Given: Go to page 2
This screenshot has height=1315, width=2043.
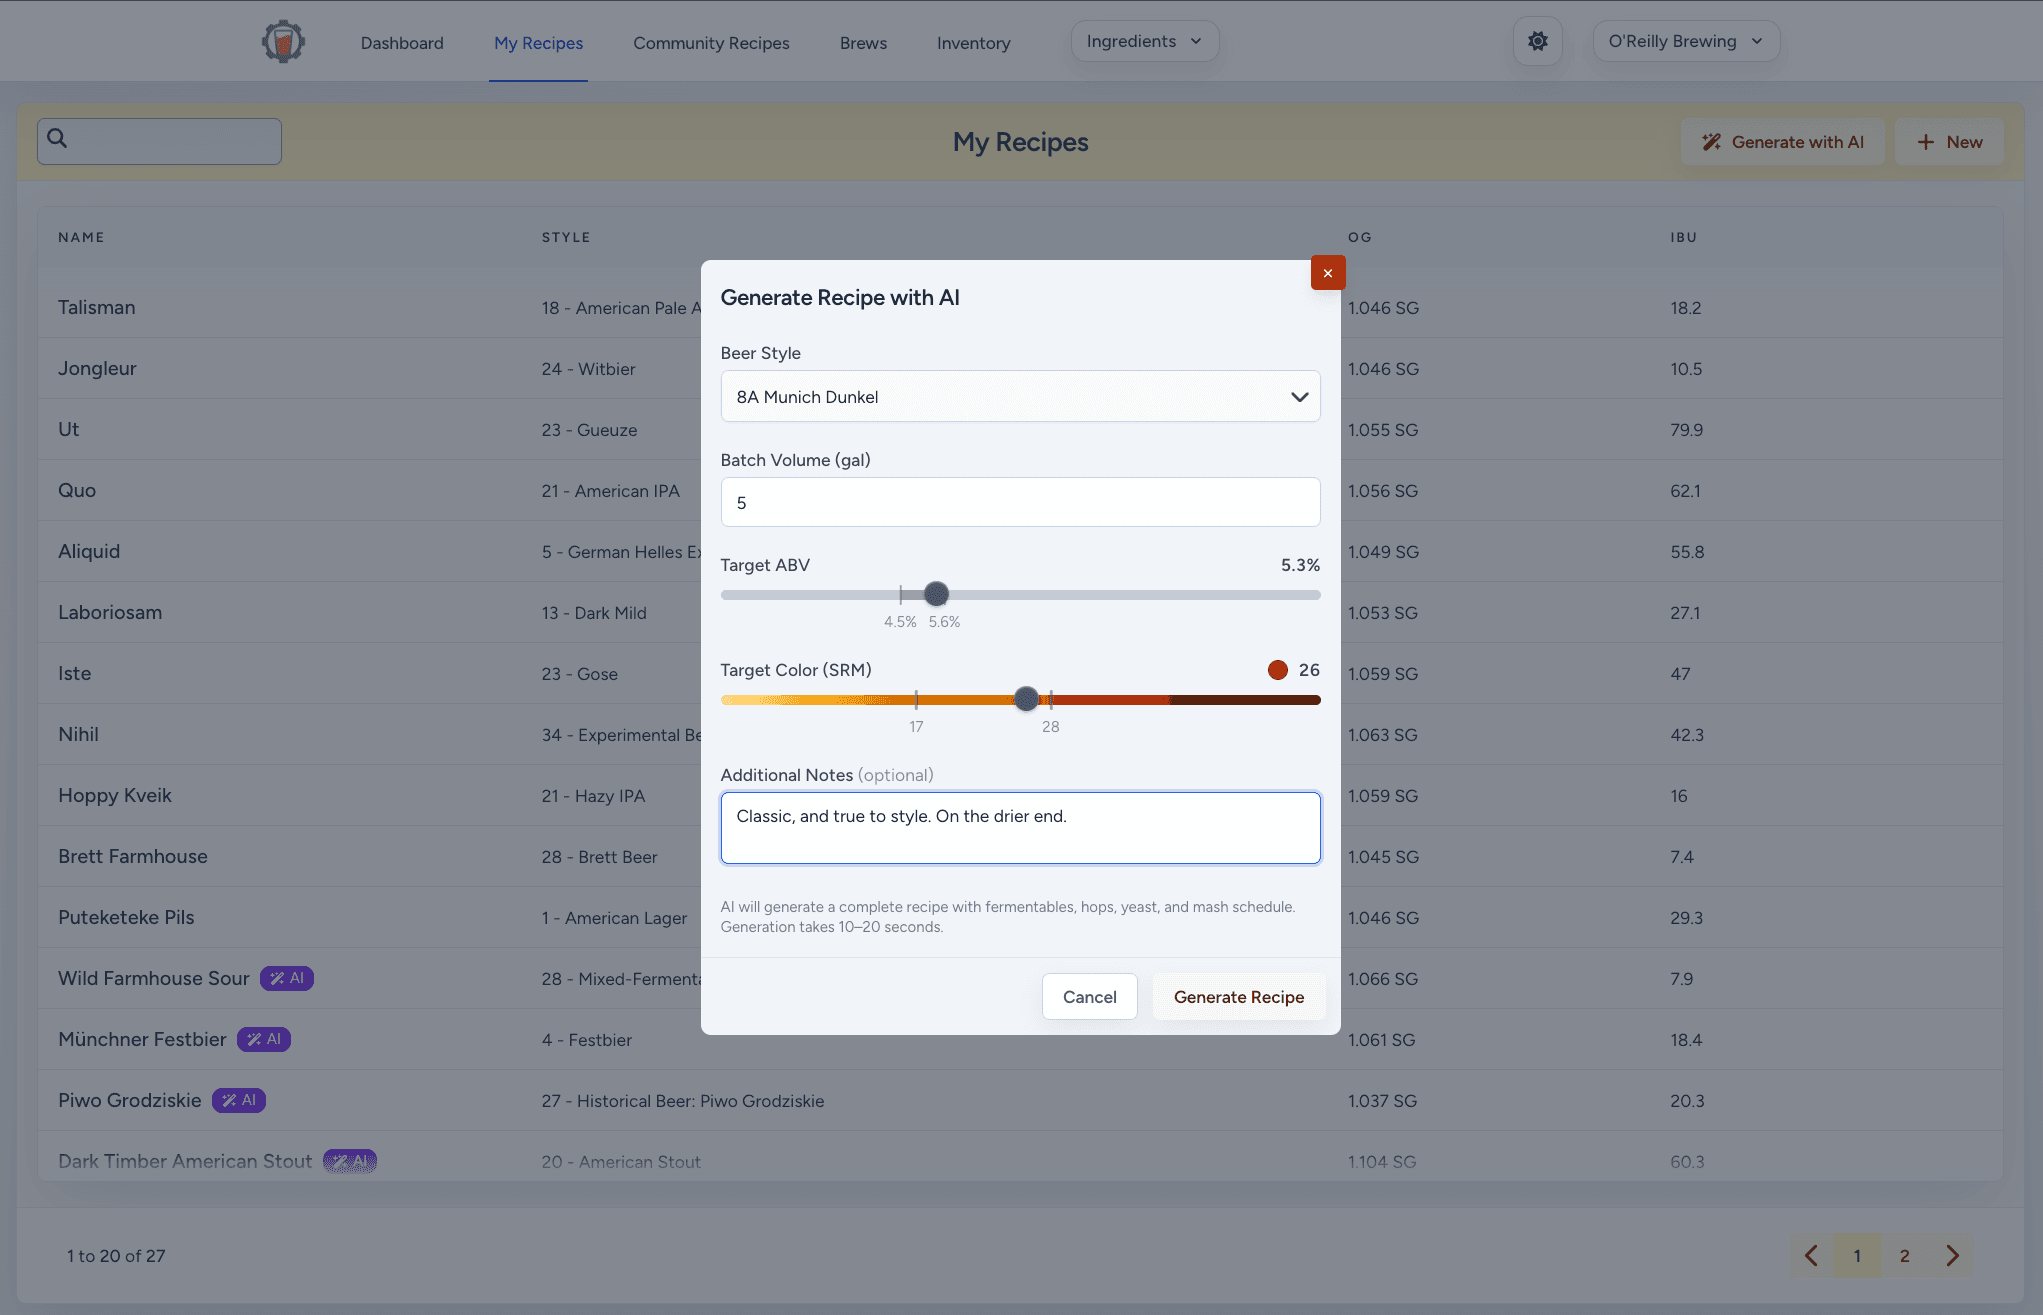Looking at the screenshot, I should tap(1904, 1256).
